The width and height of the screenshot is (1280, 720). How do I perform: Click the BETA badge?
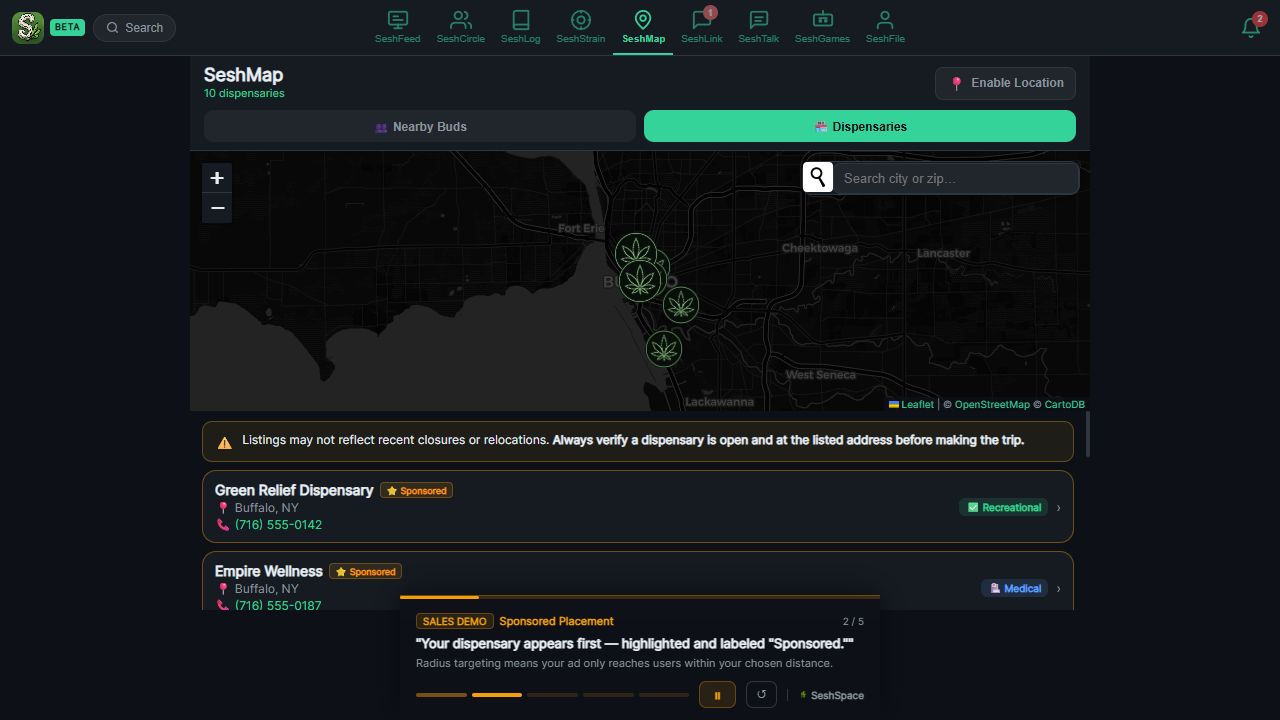pos(67,27)
